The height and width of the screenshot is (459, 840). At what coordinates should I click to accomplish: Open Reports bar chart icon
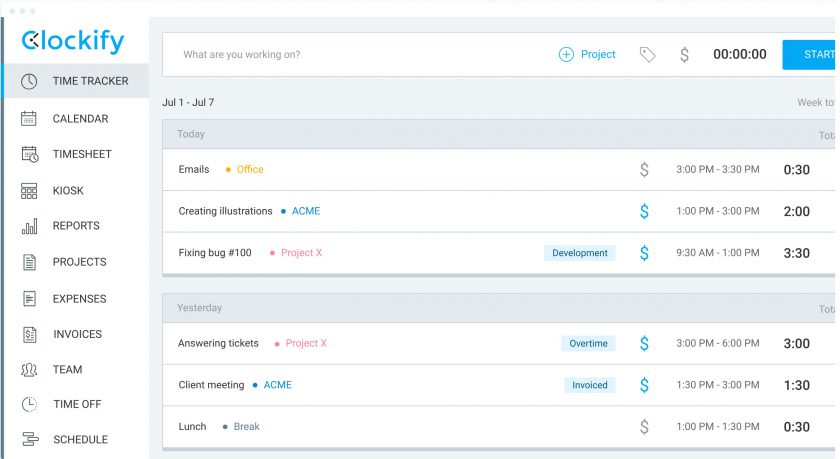tap(29, 226)
